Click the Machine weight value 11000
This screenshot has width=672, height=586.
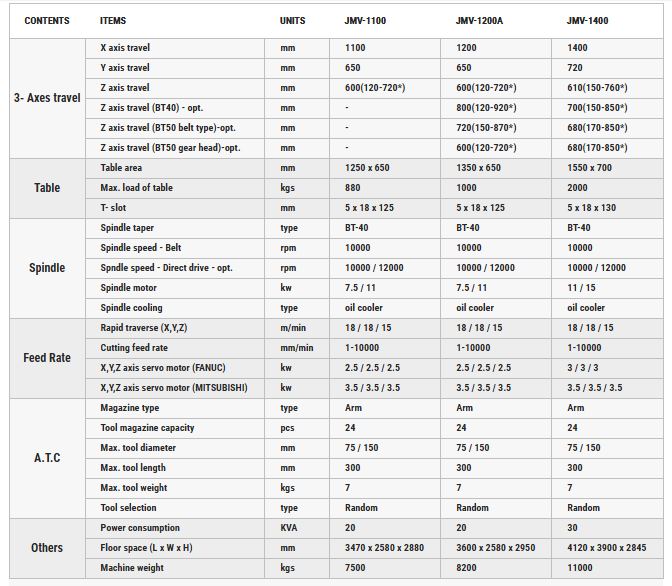[x=579, y=568]
